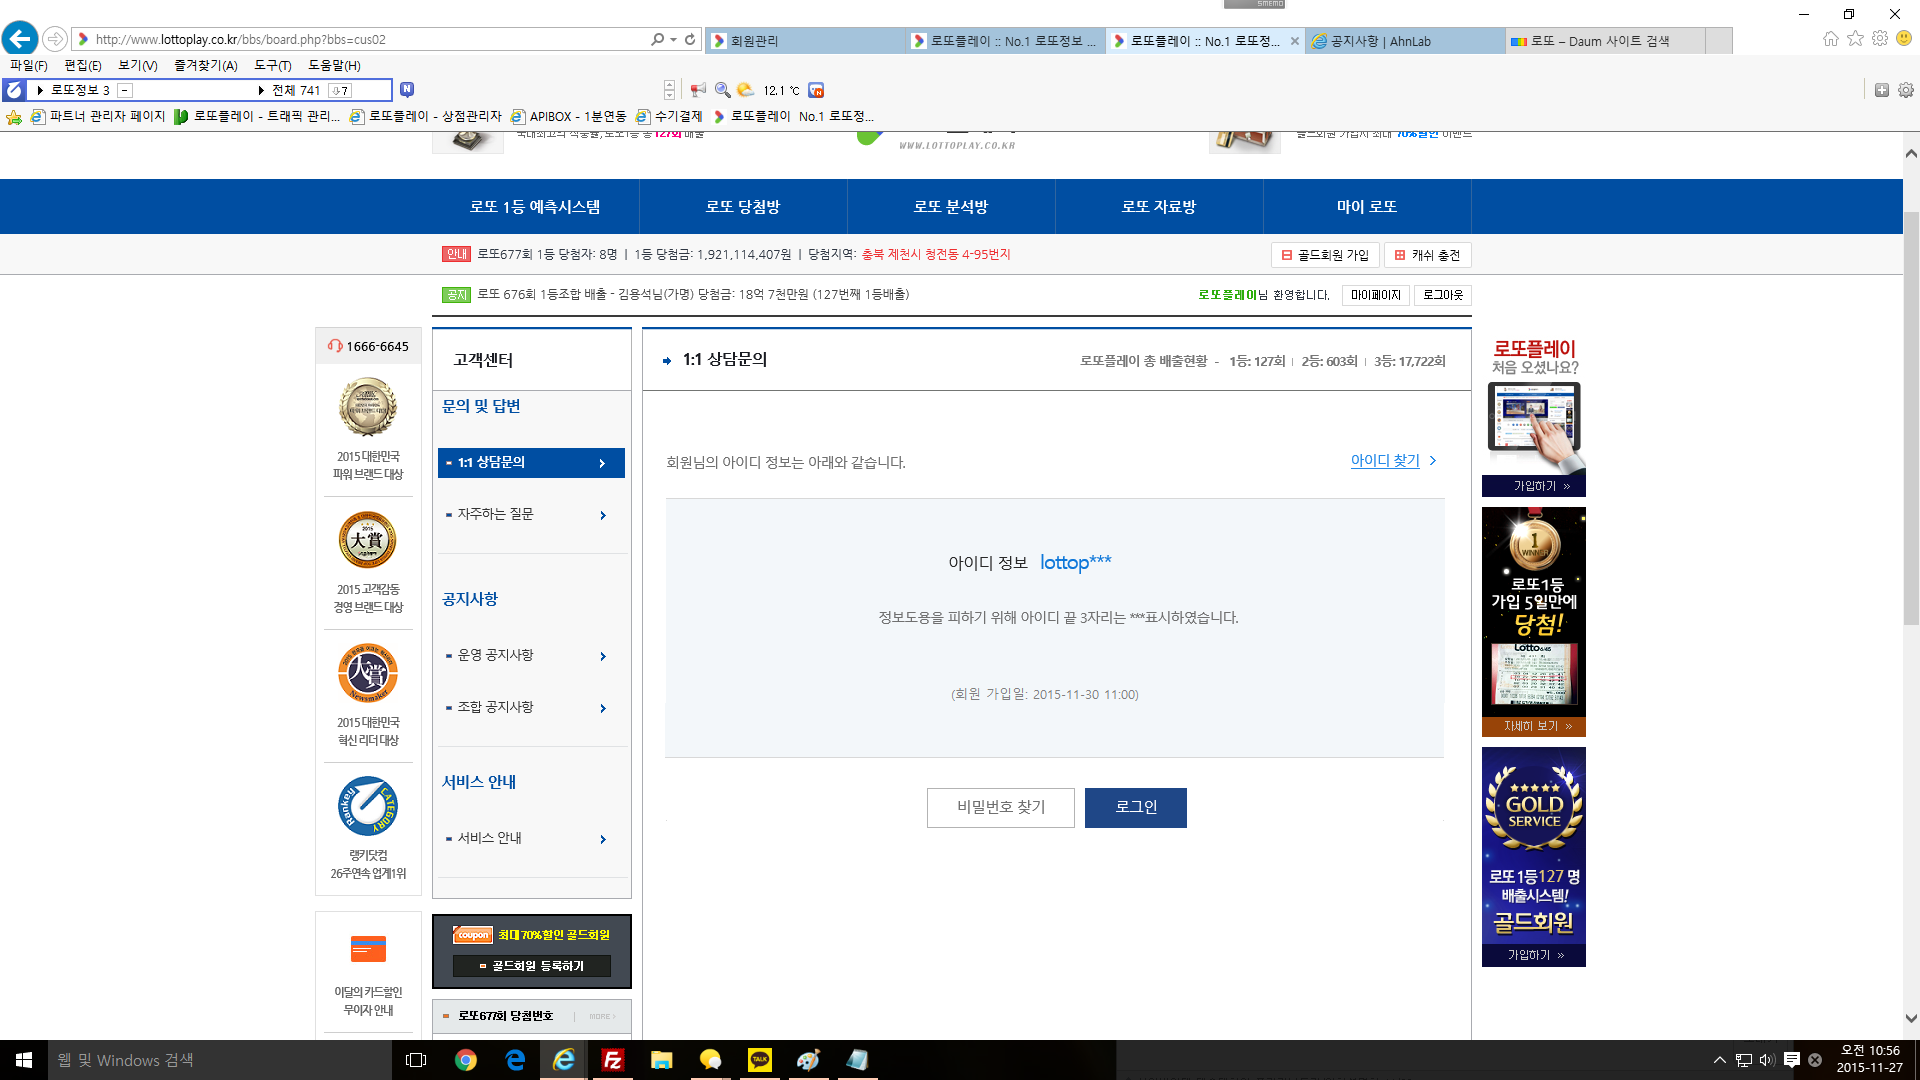1920x1080 pixels.
Task: Expand the 전체 741 triangle in toolbar
Action: point(261,90)
